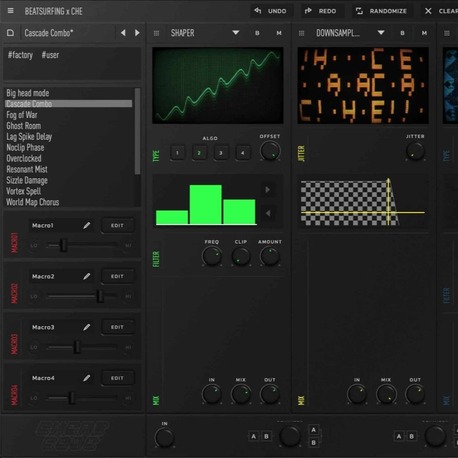
Task: Click Macro1 pencil rename icon
Action: (x=87, y=226)
